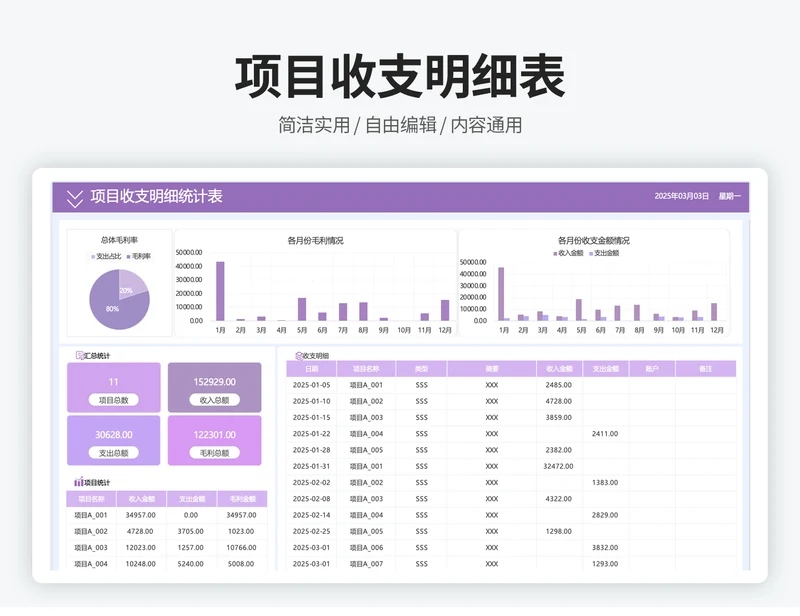
Task: Click 项目A_001 row in 项目统计 table
Action: click(x=166, y=515)
